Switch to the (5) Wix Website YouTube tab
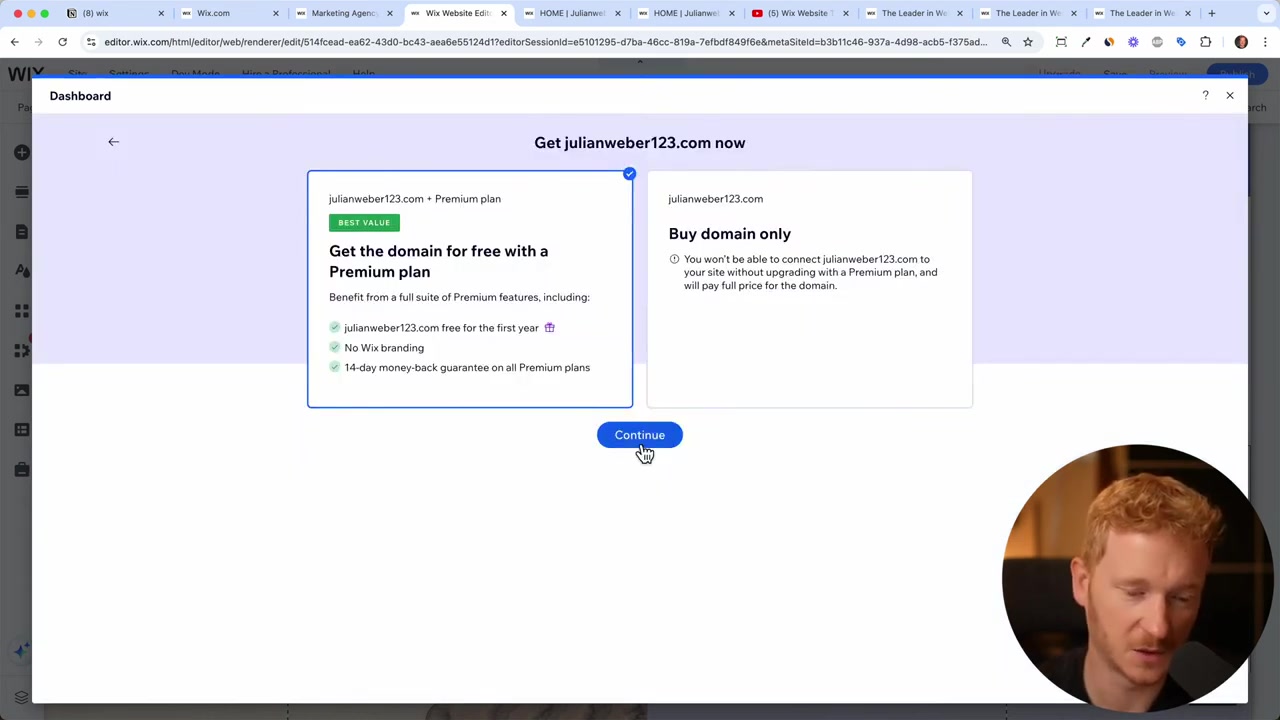This screenshot has height=720, width=1280. point(798,13)
